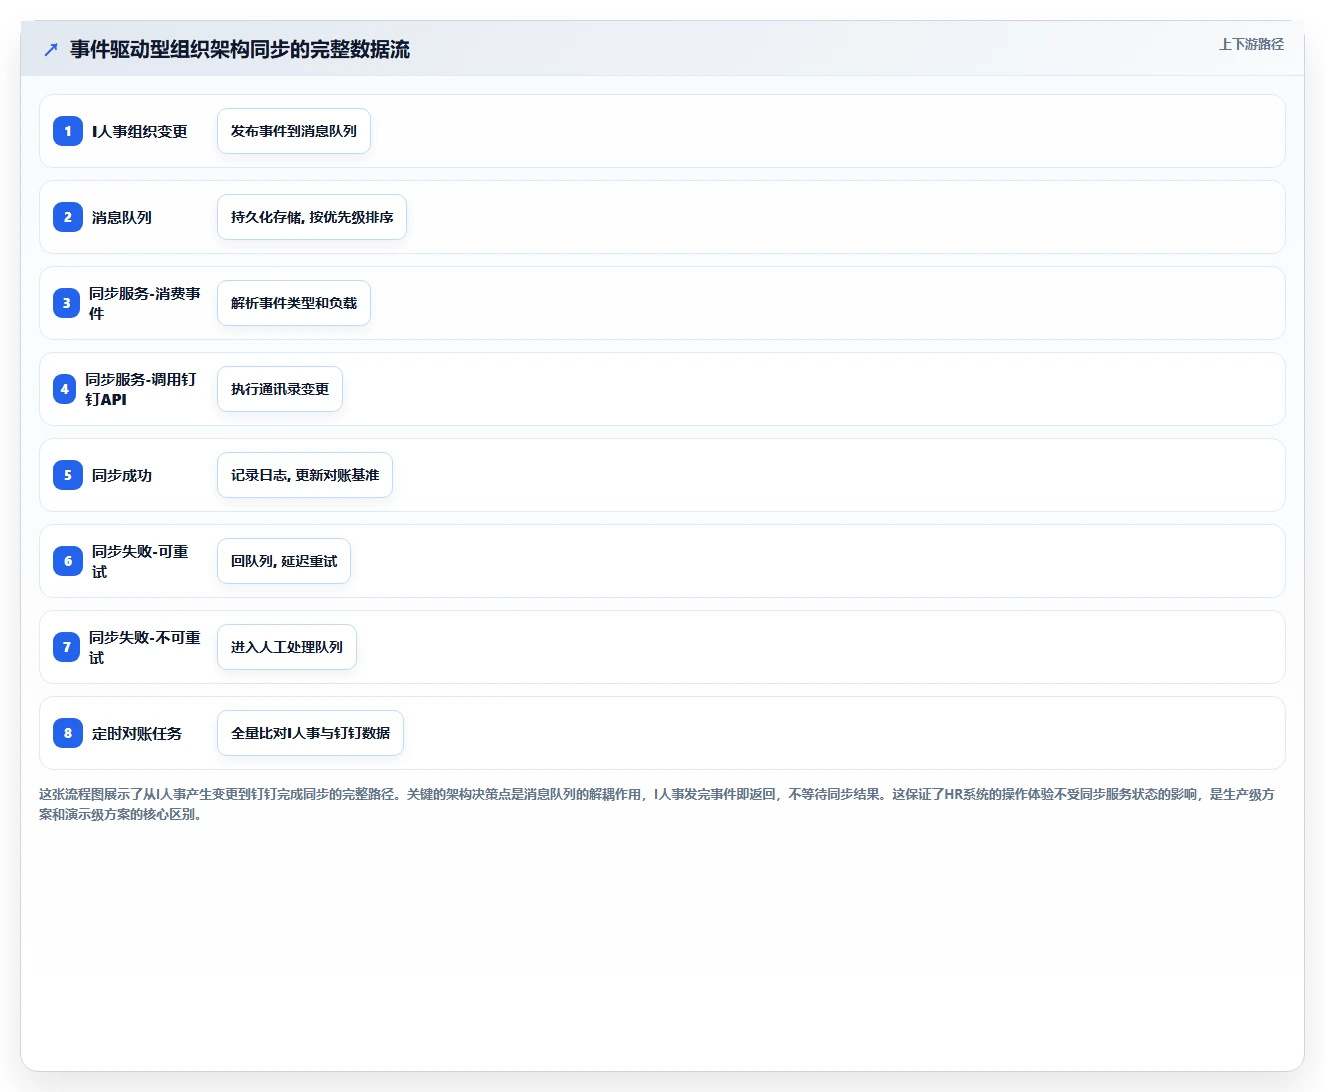Select step 6 number badge
The image size is (1325, 1092).
point(68,561)
